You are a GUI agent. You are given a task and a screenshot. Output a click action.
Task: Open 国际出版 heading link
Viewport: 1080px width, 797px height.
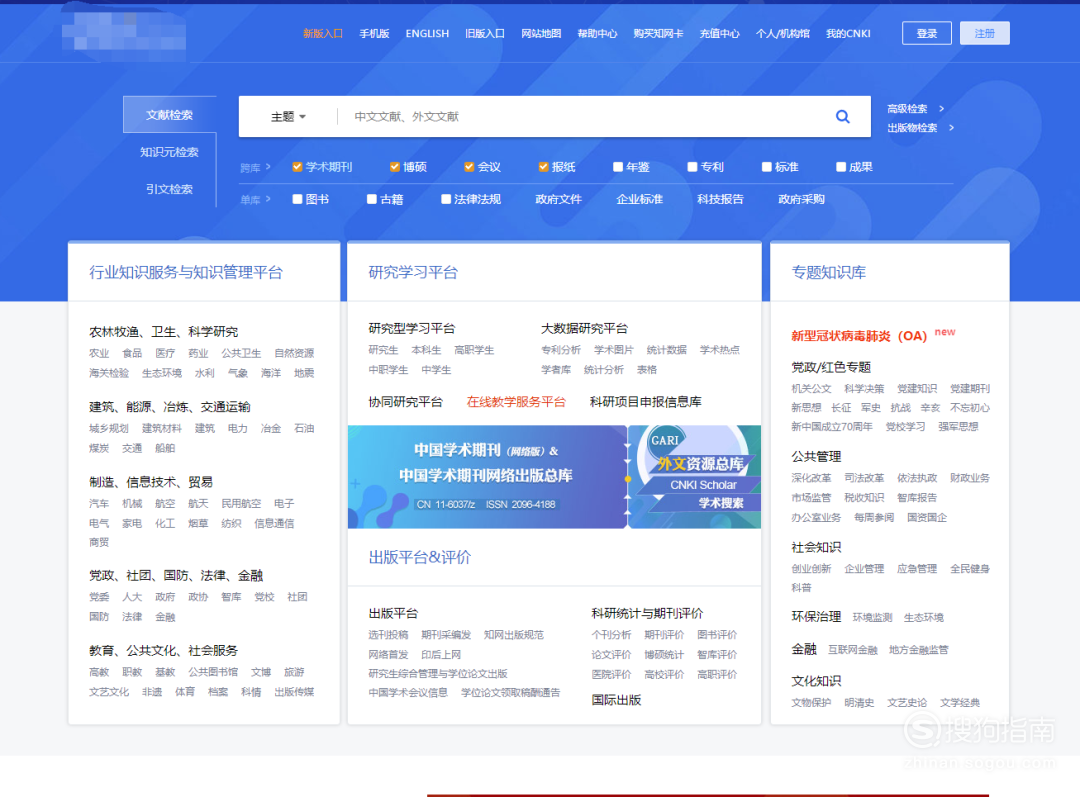coord(616,700)
